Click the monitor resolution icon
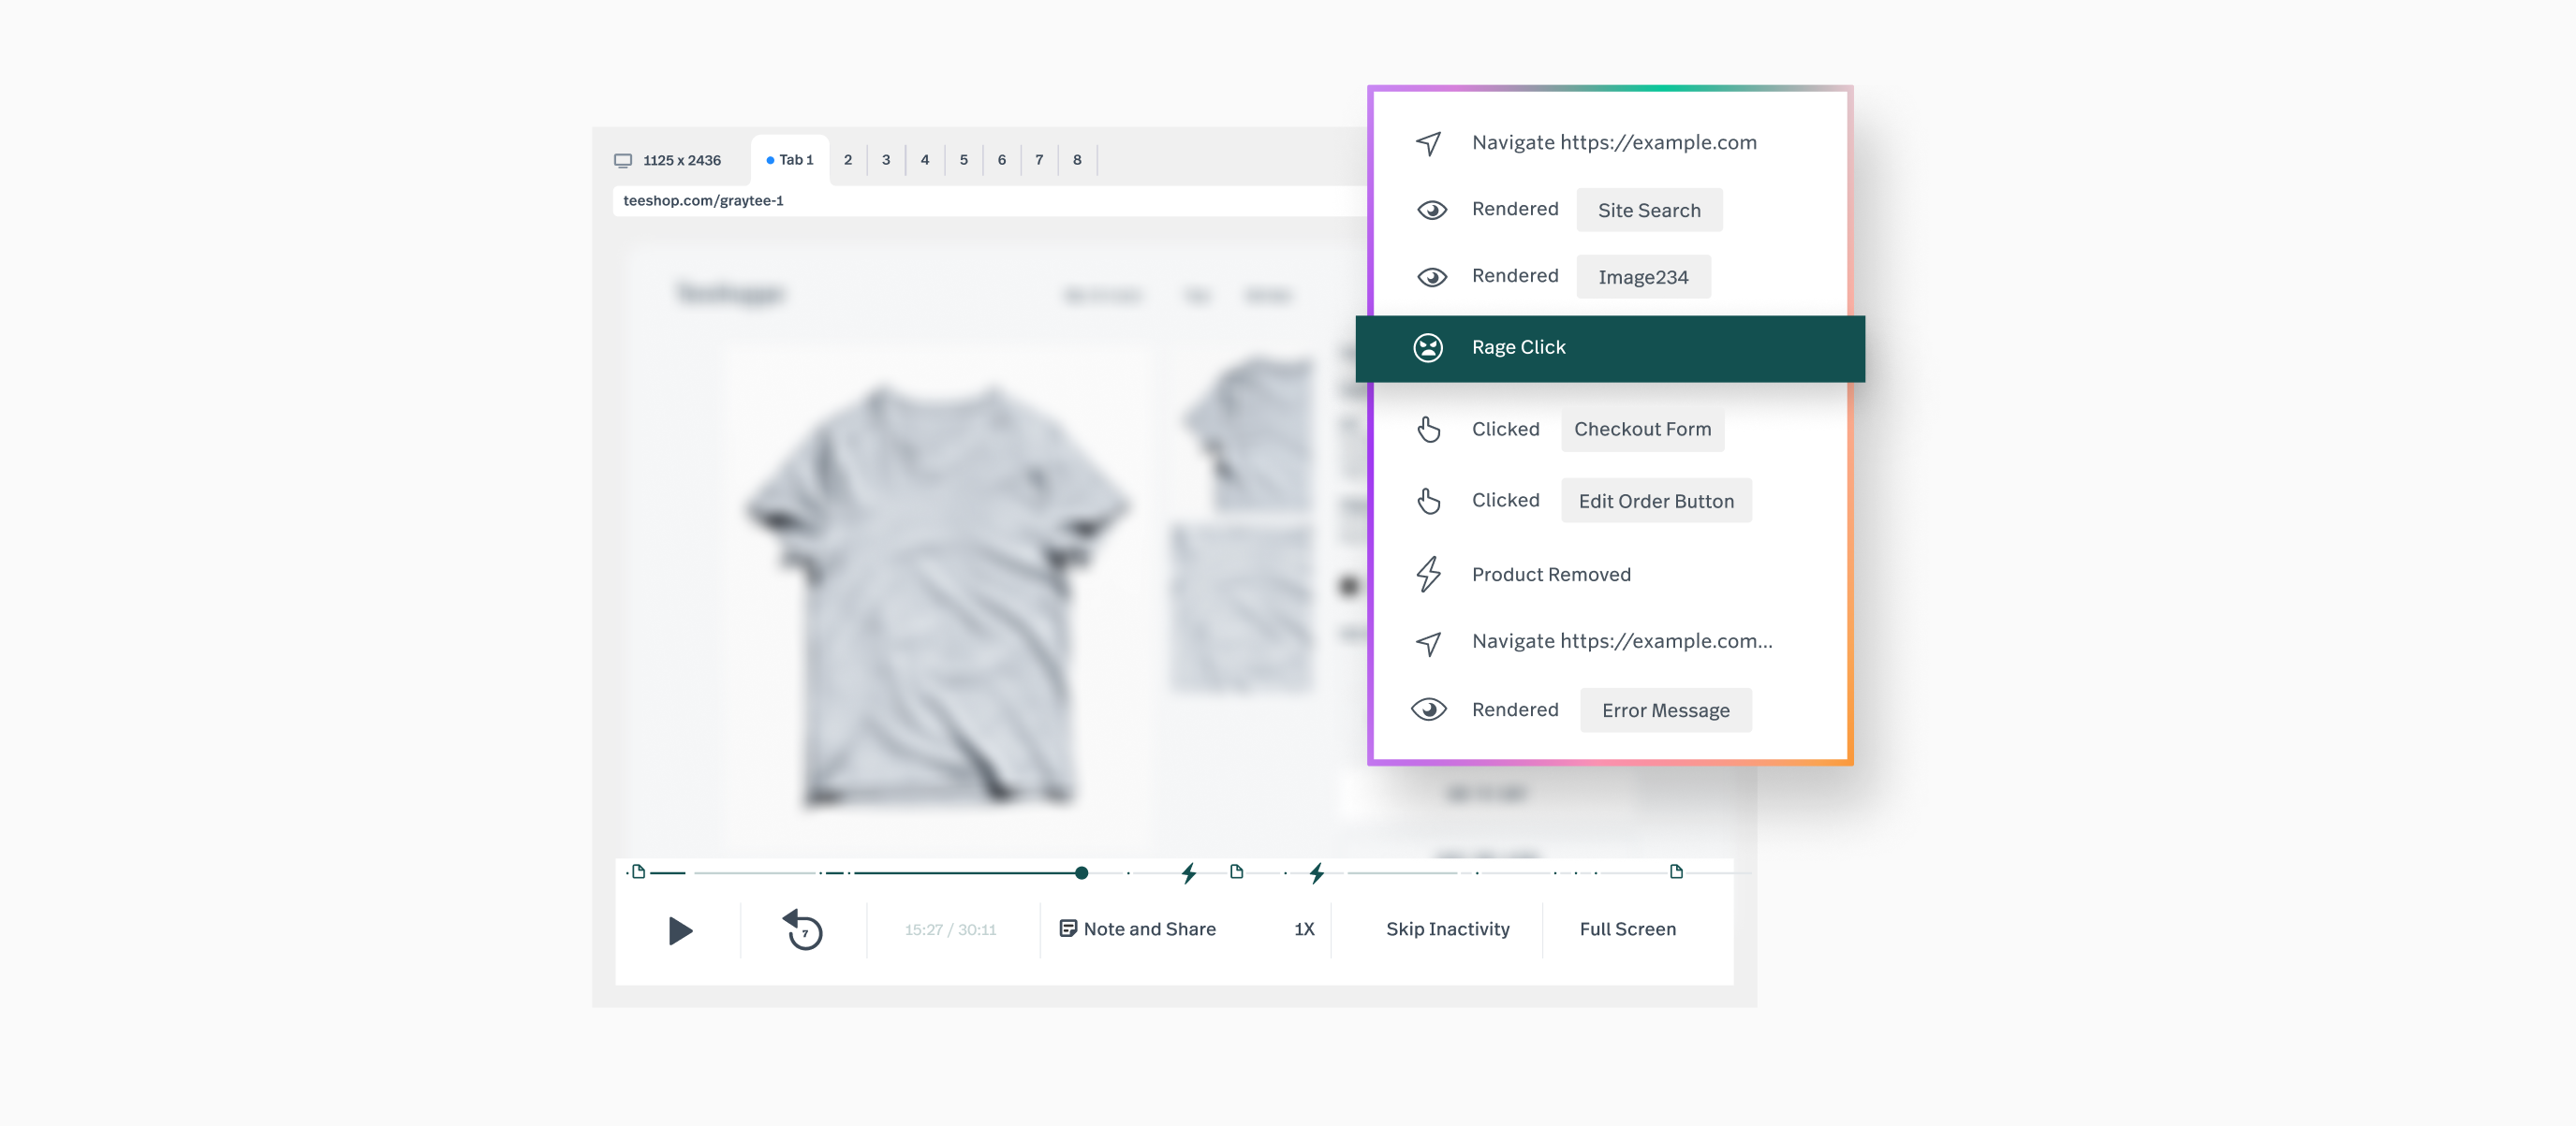Screen dimensions: 2576x1126 coord(623,160)
